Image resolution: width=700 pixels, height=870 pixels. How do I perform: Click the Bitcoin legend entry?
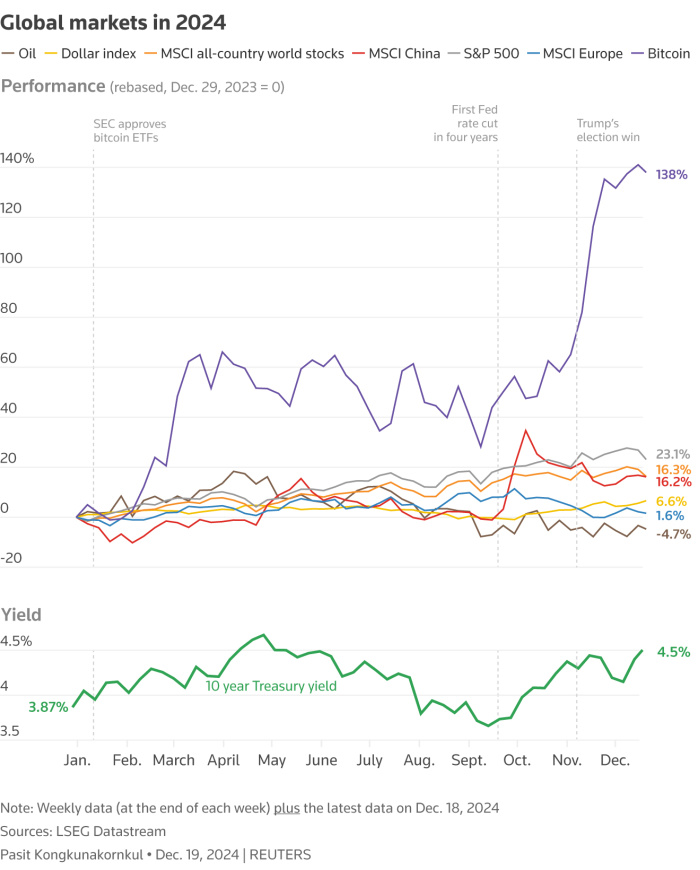pos(663,53)
